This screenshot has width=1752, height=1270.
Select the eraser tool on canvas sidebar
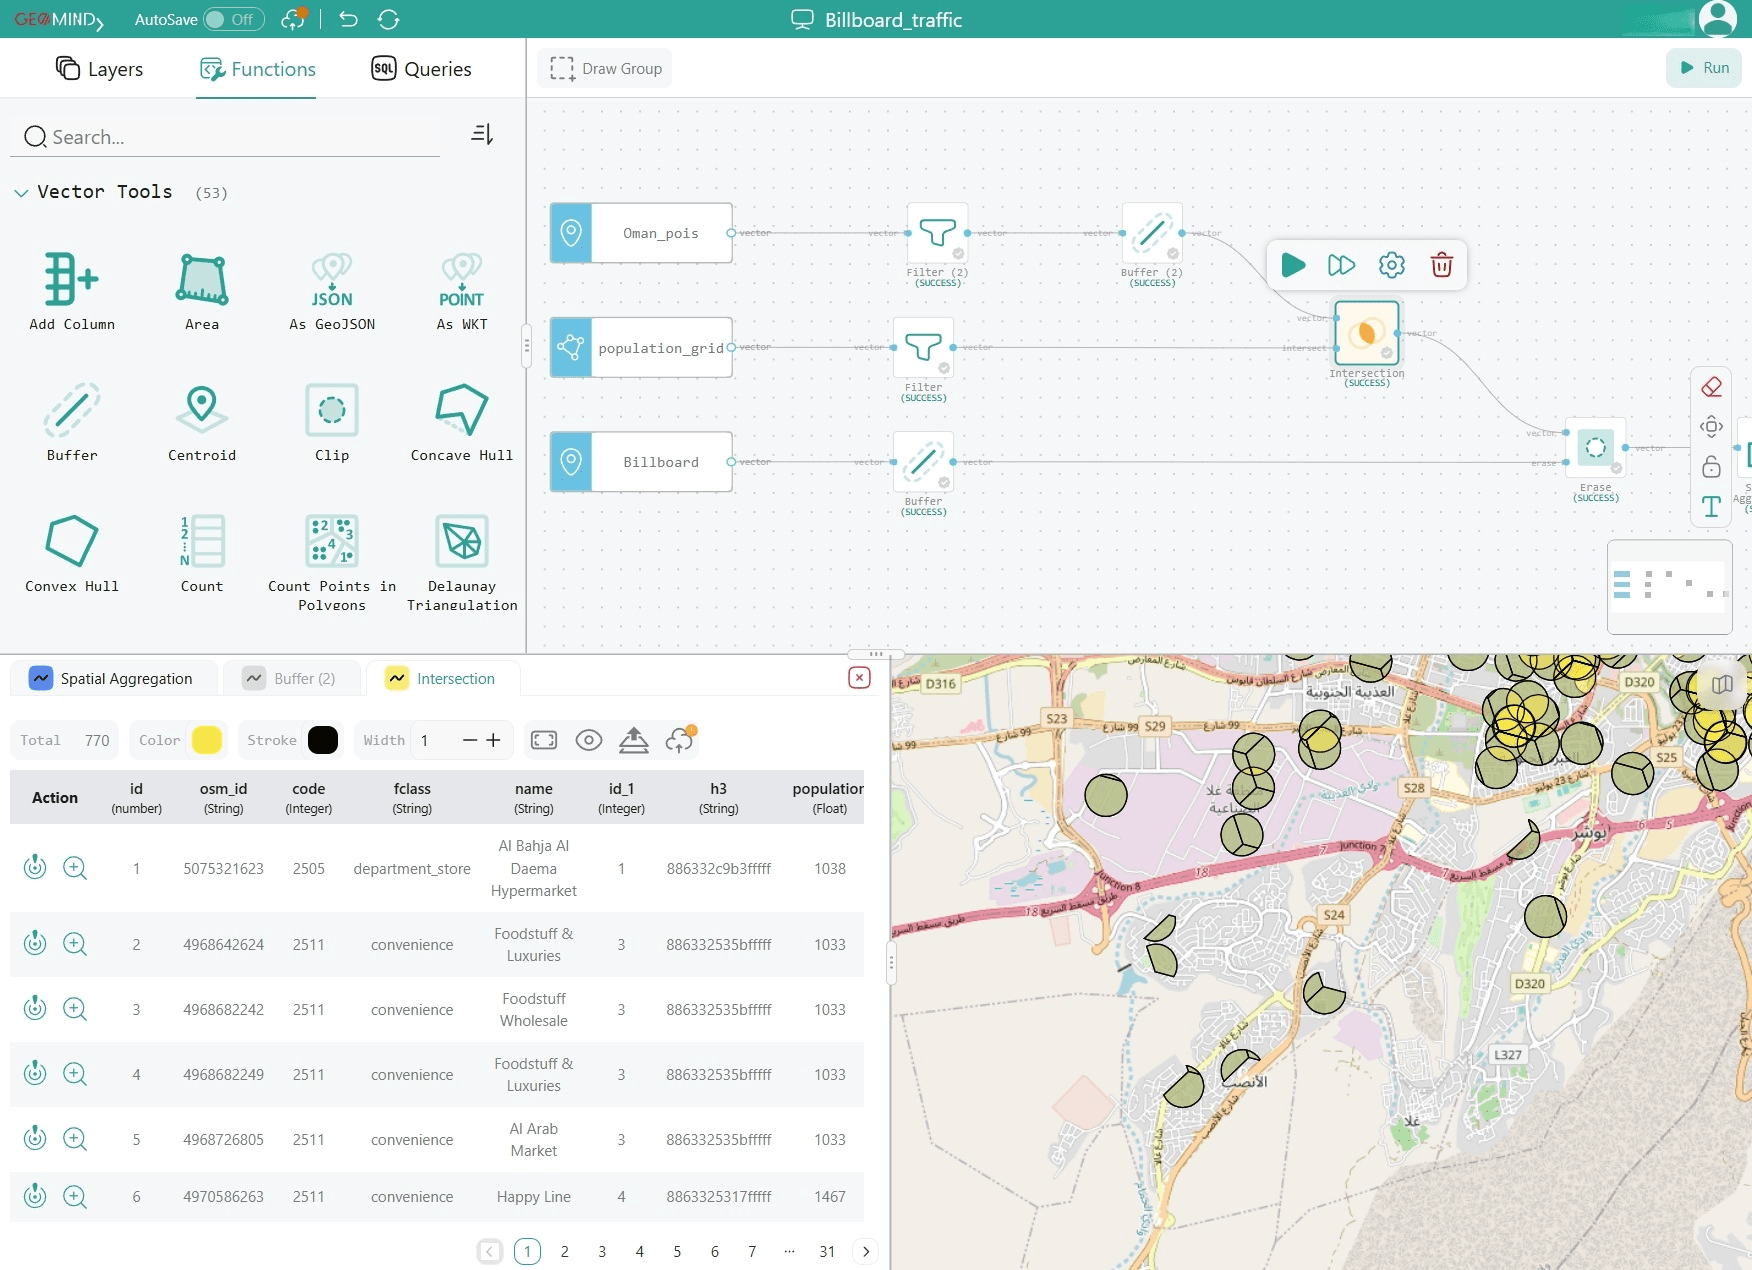pyautogui.click(x=1711, y=387)
